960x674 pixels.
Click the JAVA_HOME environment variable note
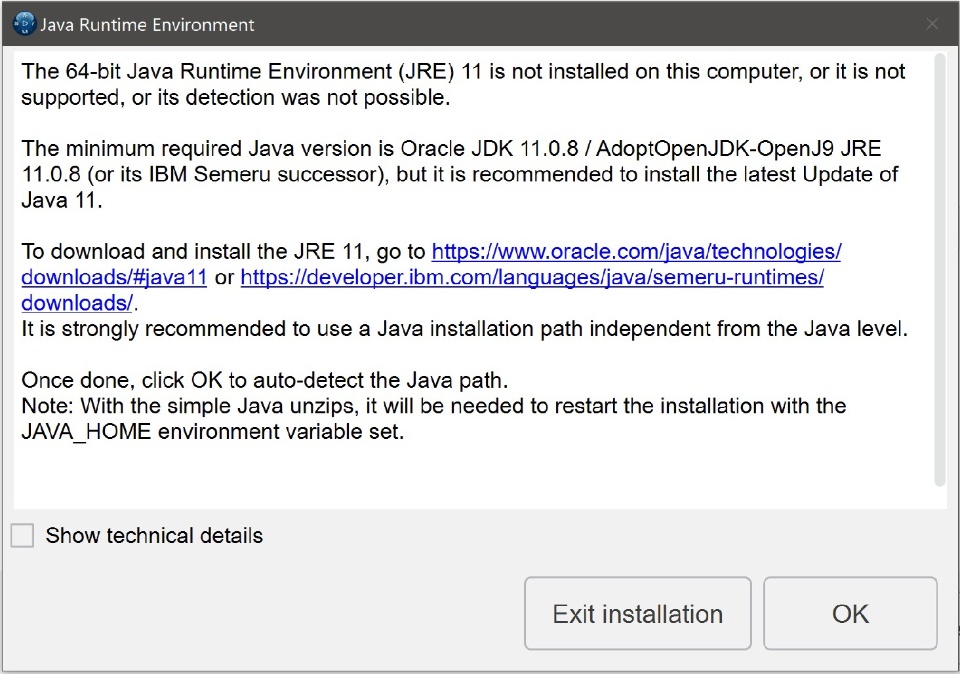coord(212,433)
